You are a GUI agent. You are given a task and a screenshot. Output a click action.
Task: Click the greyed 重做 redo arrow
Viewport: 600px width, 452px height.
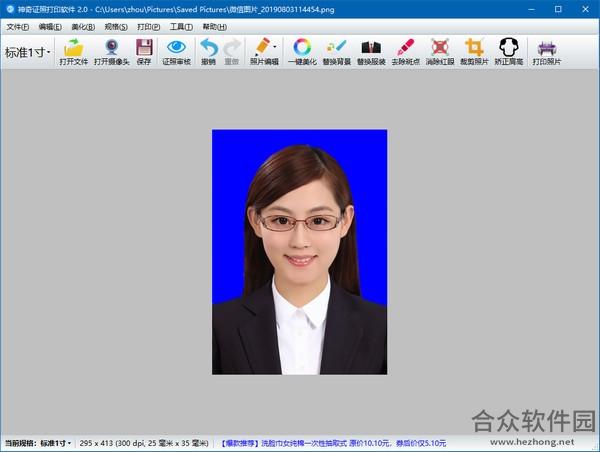point(232,52)
